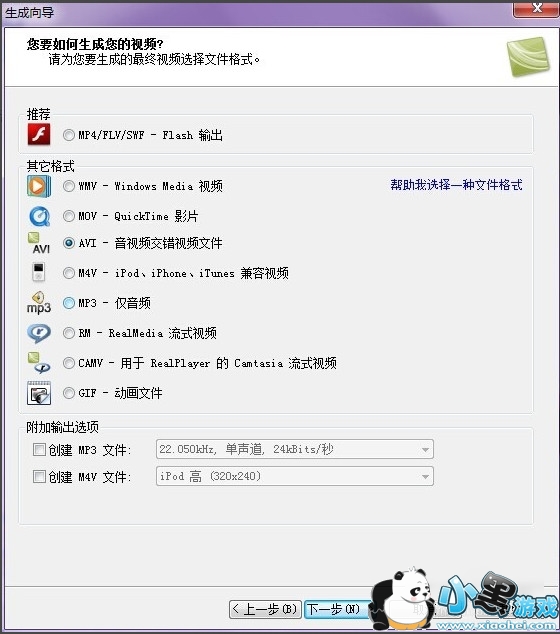The image size is (560, 634).
Task: Click the GIF animation file icon
Action: [x=39, y=393]
